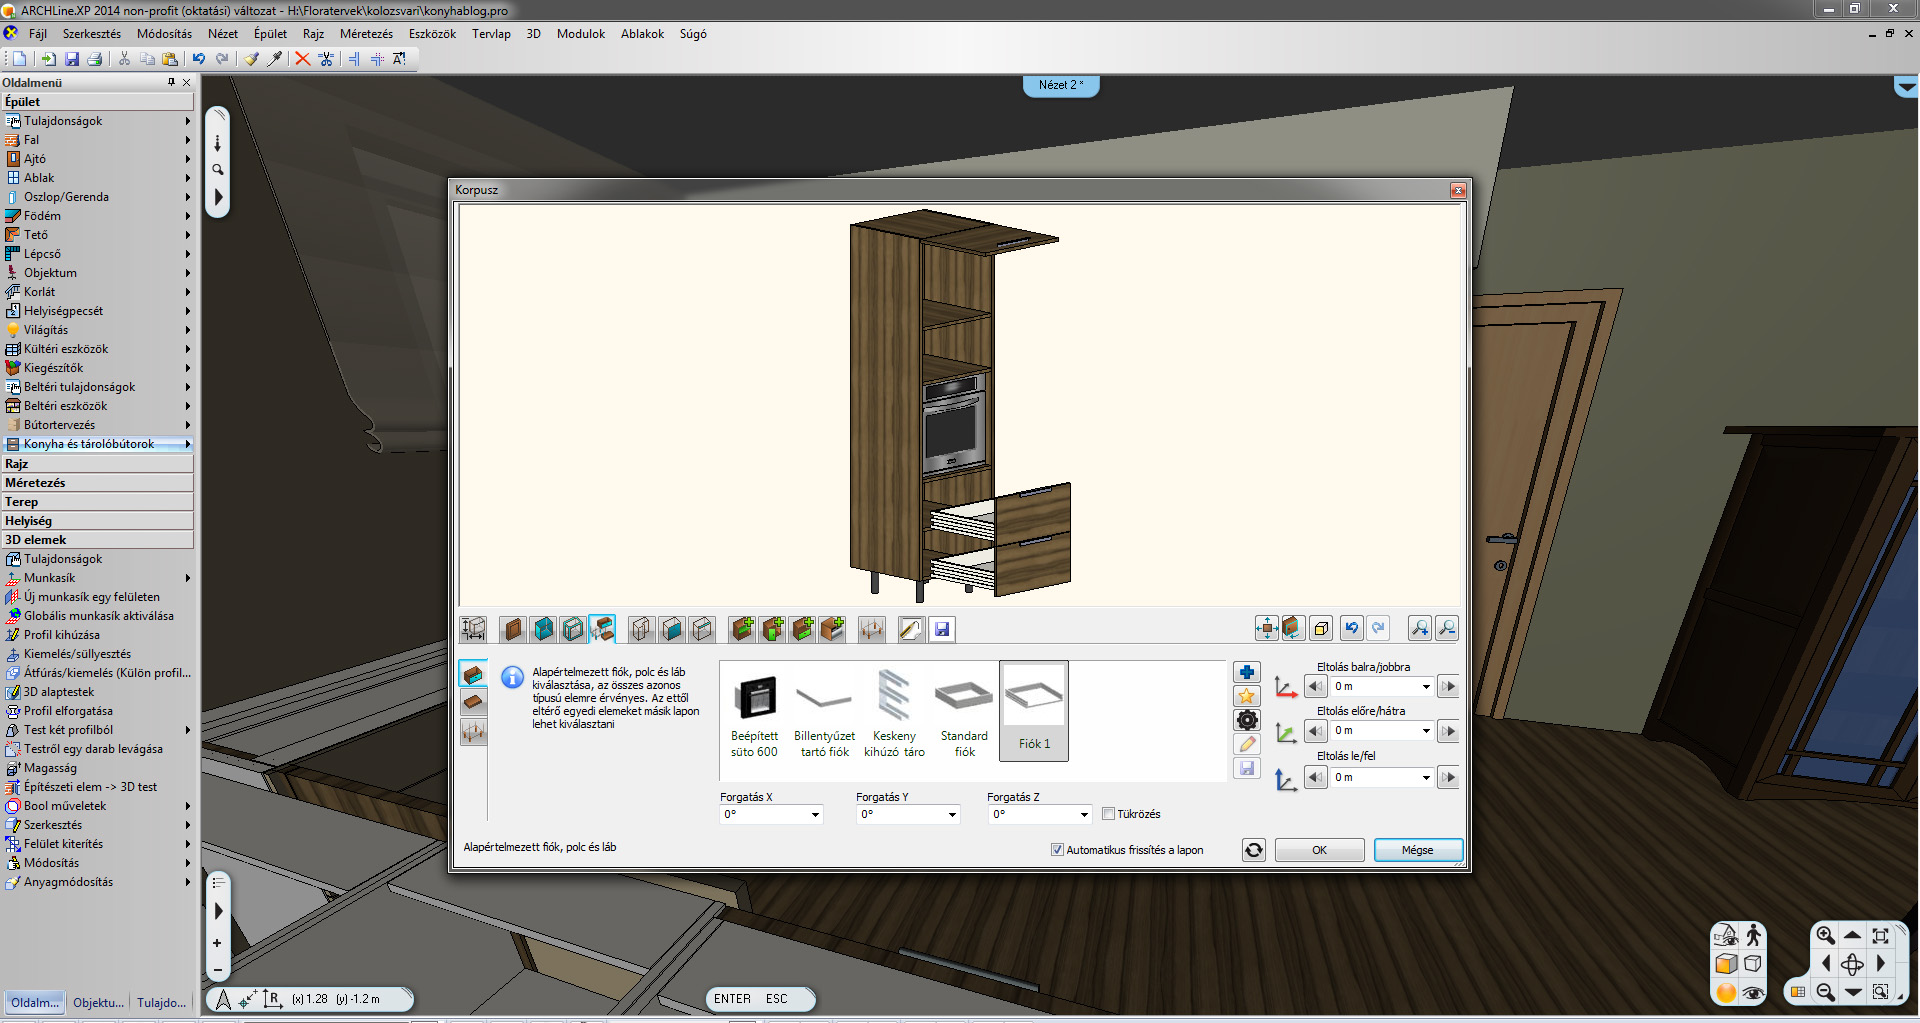Image resolution: width=1920 pixels, height=1023 pixels.
Task: Click the walk mode person icon
Action: [x=1753, y=935]
